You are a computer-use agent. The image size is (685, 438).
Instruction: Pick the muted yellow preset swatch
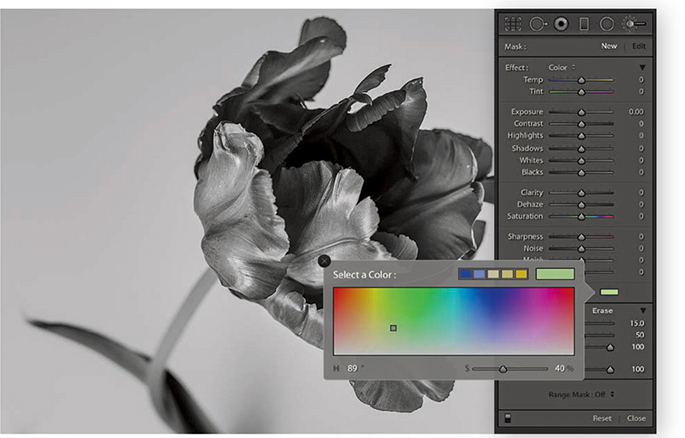tap(507, 274)
